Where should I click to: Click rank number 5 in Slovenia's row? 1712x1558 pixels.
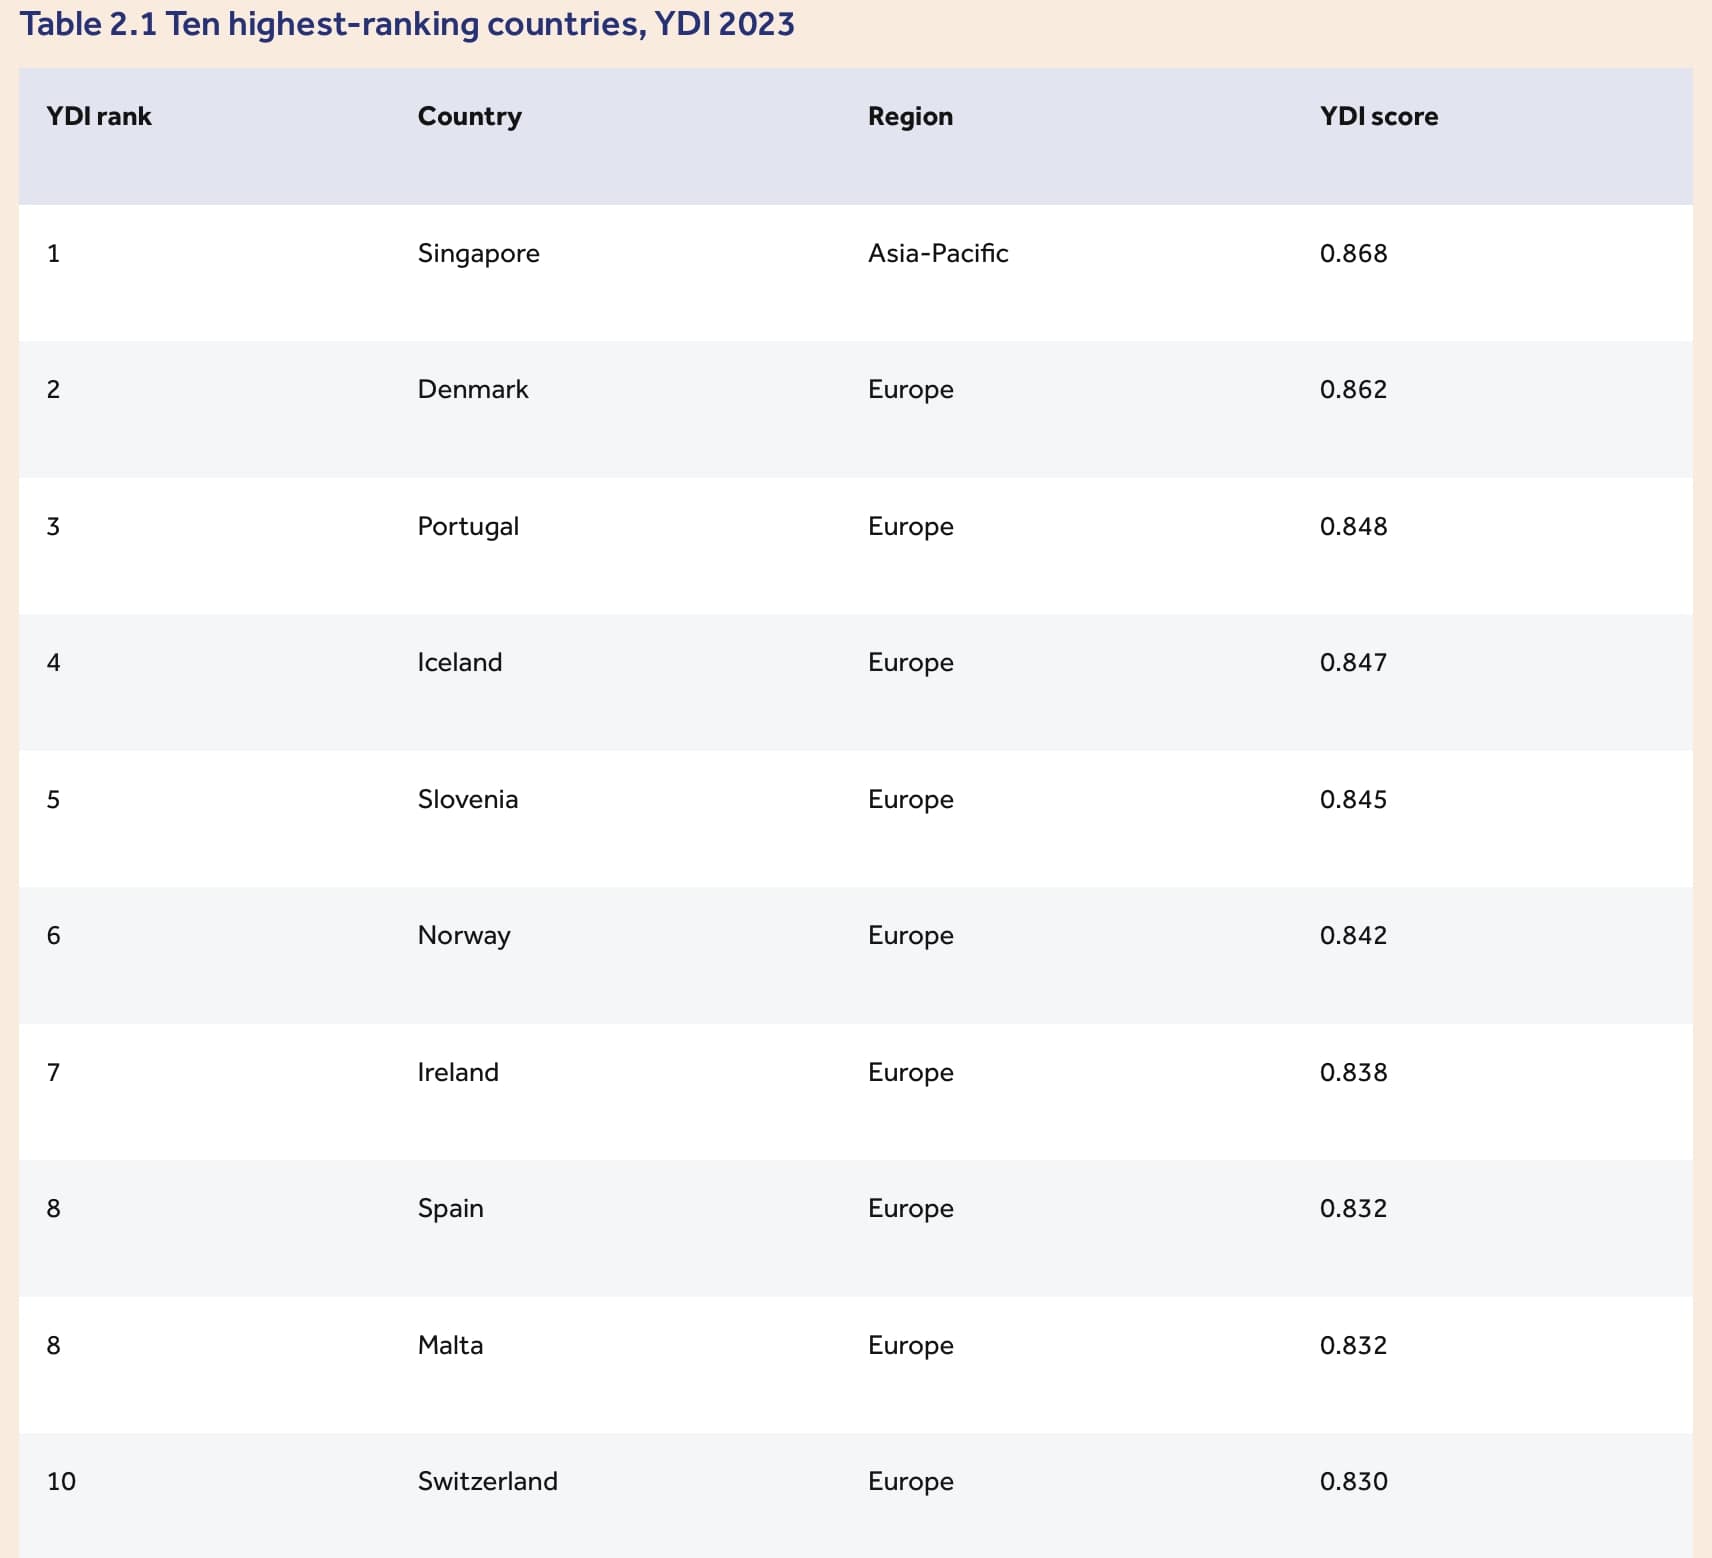[54, 799]
